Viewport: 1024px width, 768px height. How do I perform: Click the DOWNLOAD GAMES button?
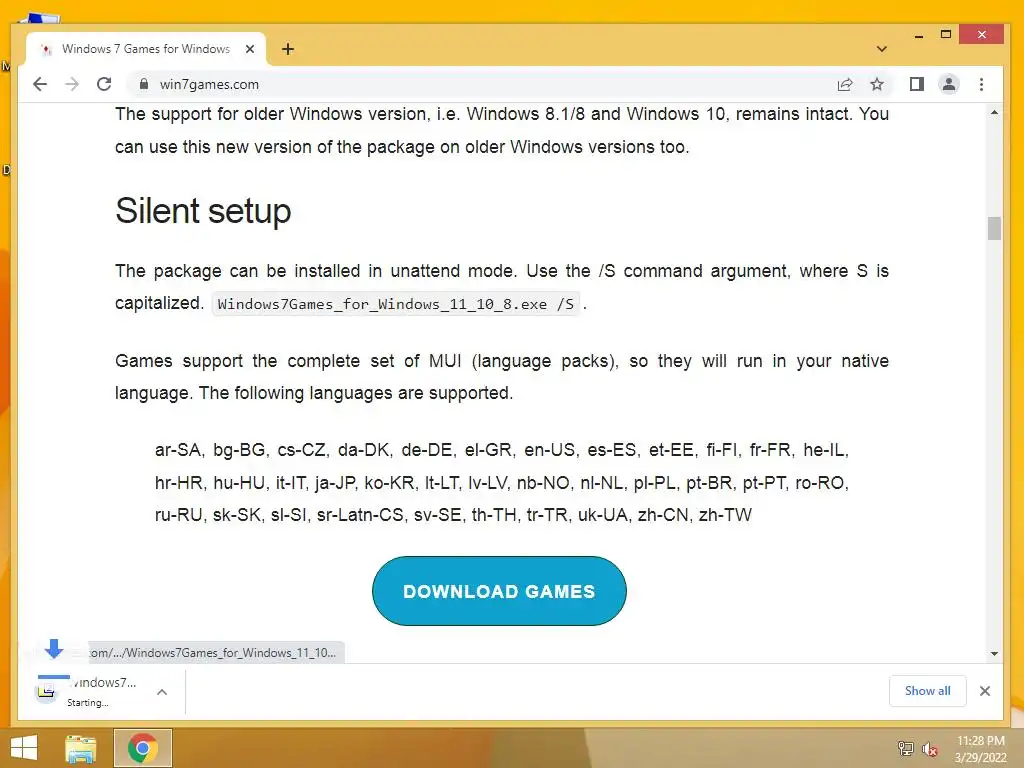click(499, 591)
